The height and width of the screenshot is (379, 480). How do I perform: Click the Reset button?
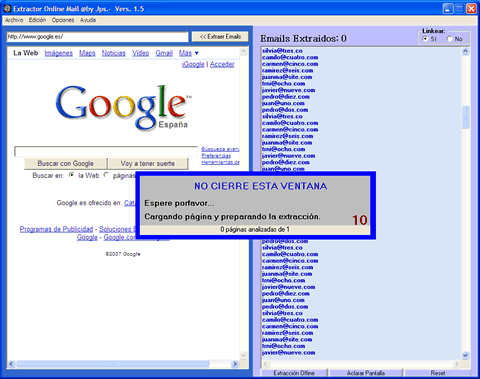point(438,373)
